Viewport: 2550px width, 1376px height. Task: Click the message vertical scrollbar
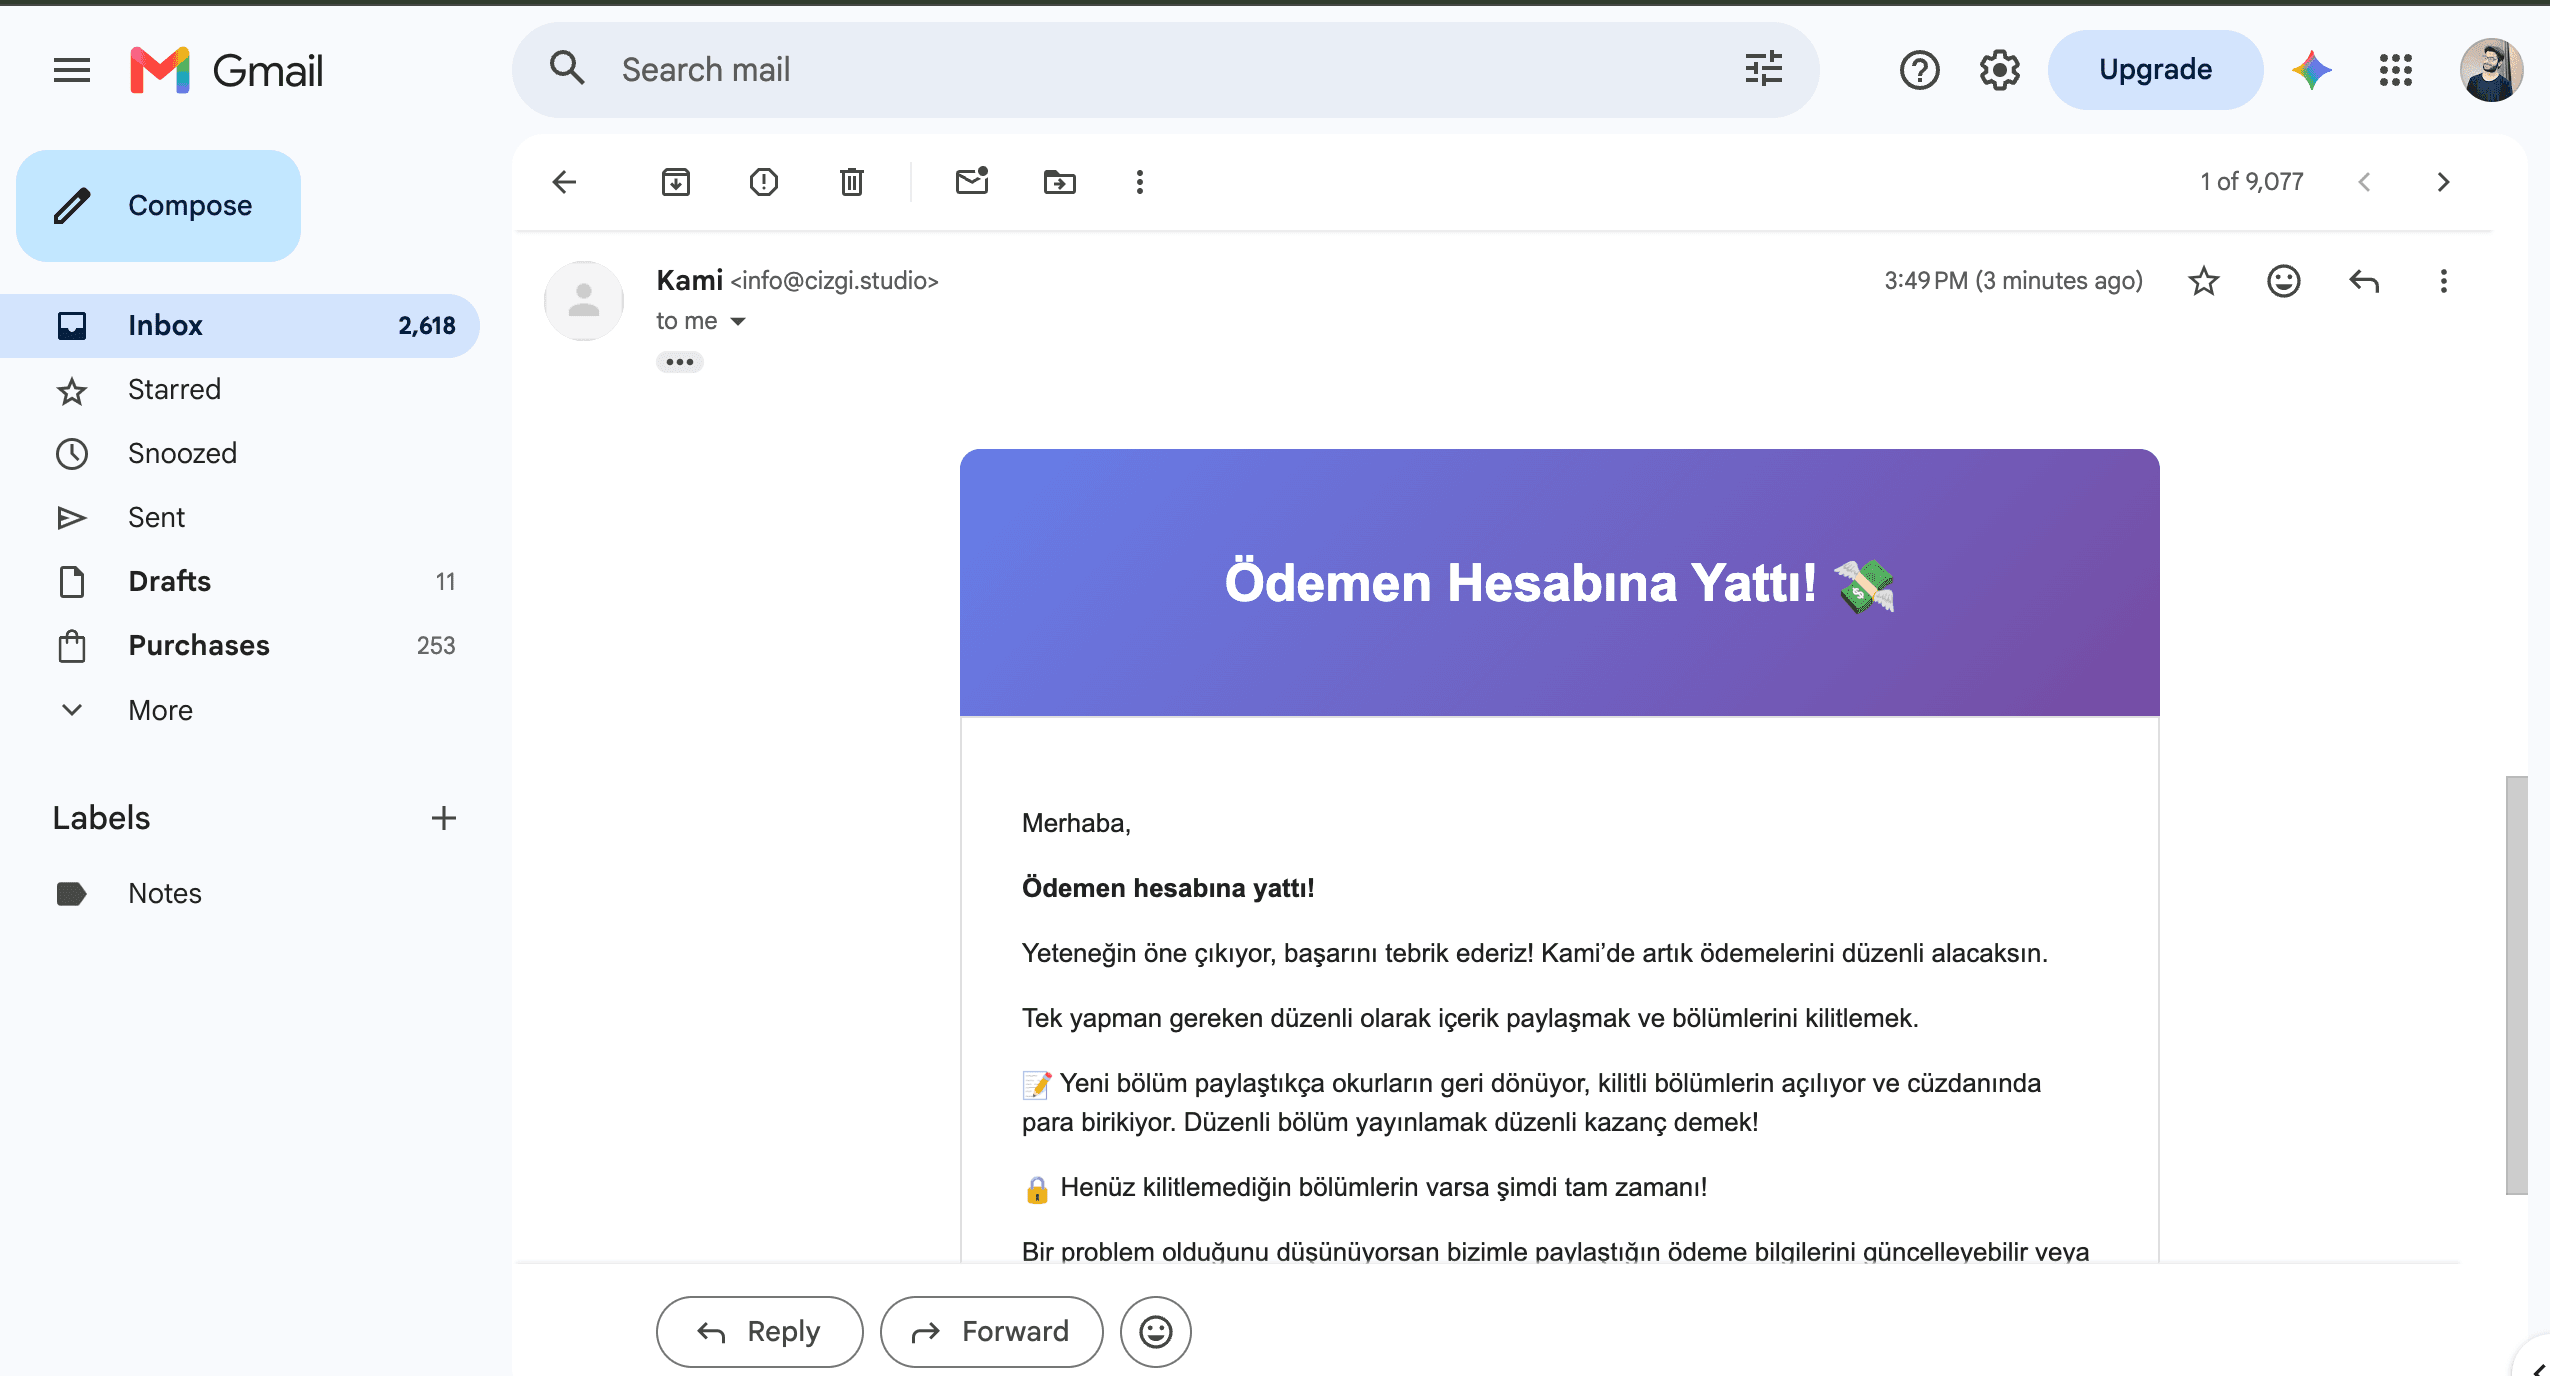[2517, 985]
